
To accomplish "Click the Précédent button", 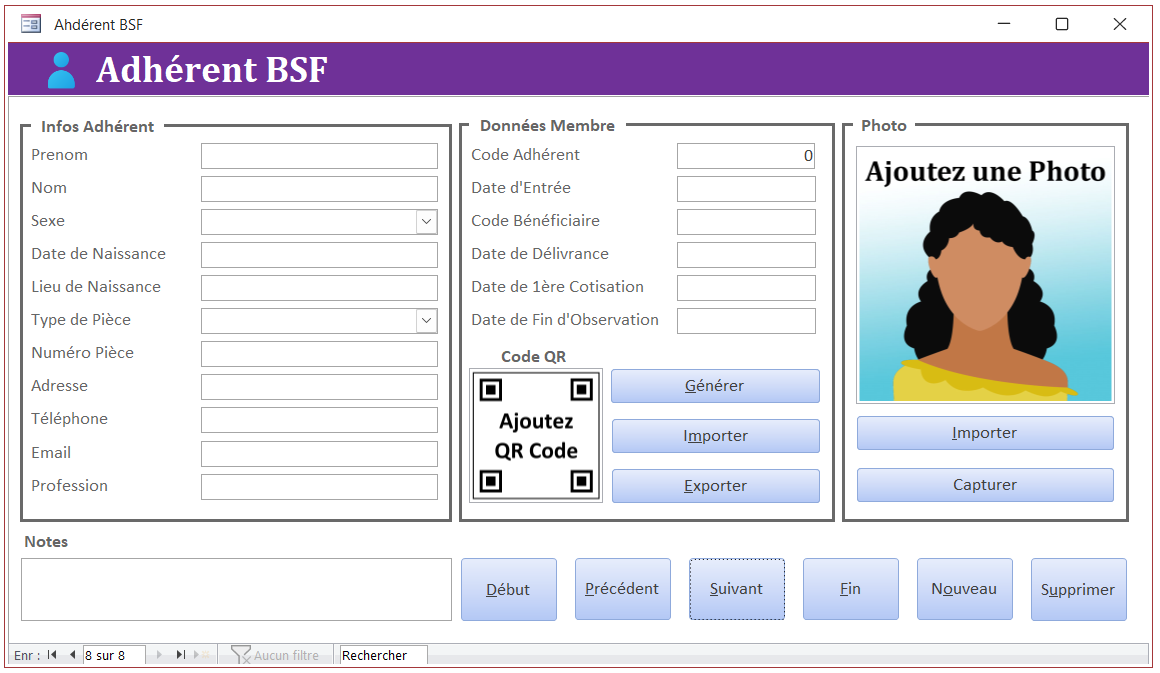I will click(x=623, y=589).
